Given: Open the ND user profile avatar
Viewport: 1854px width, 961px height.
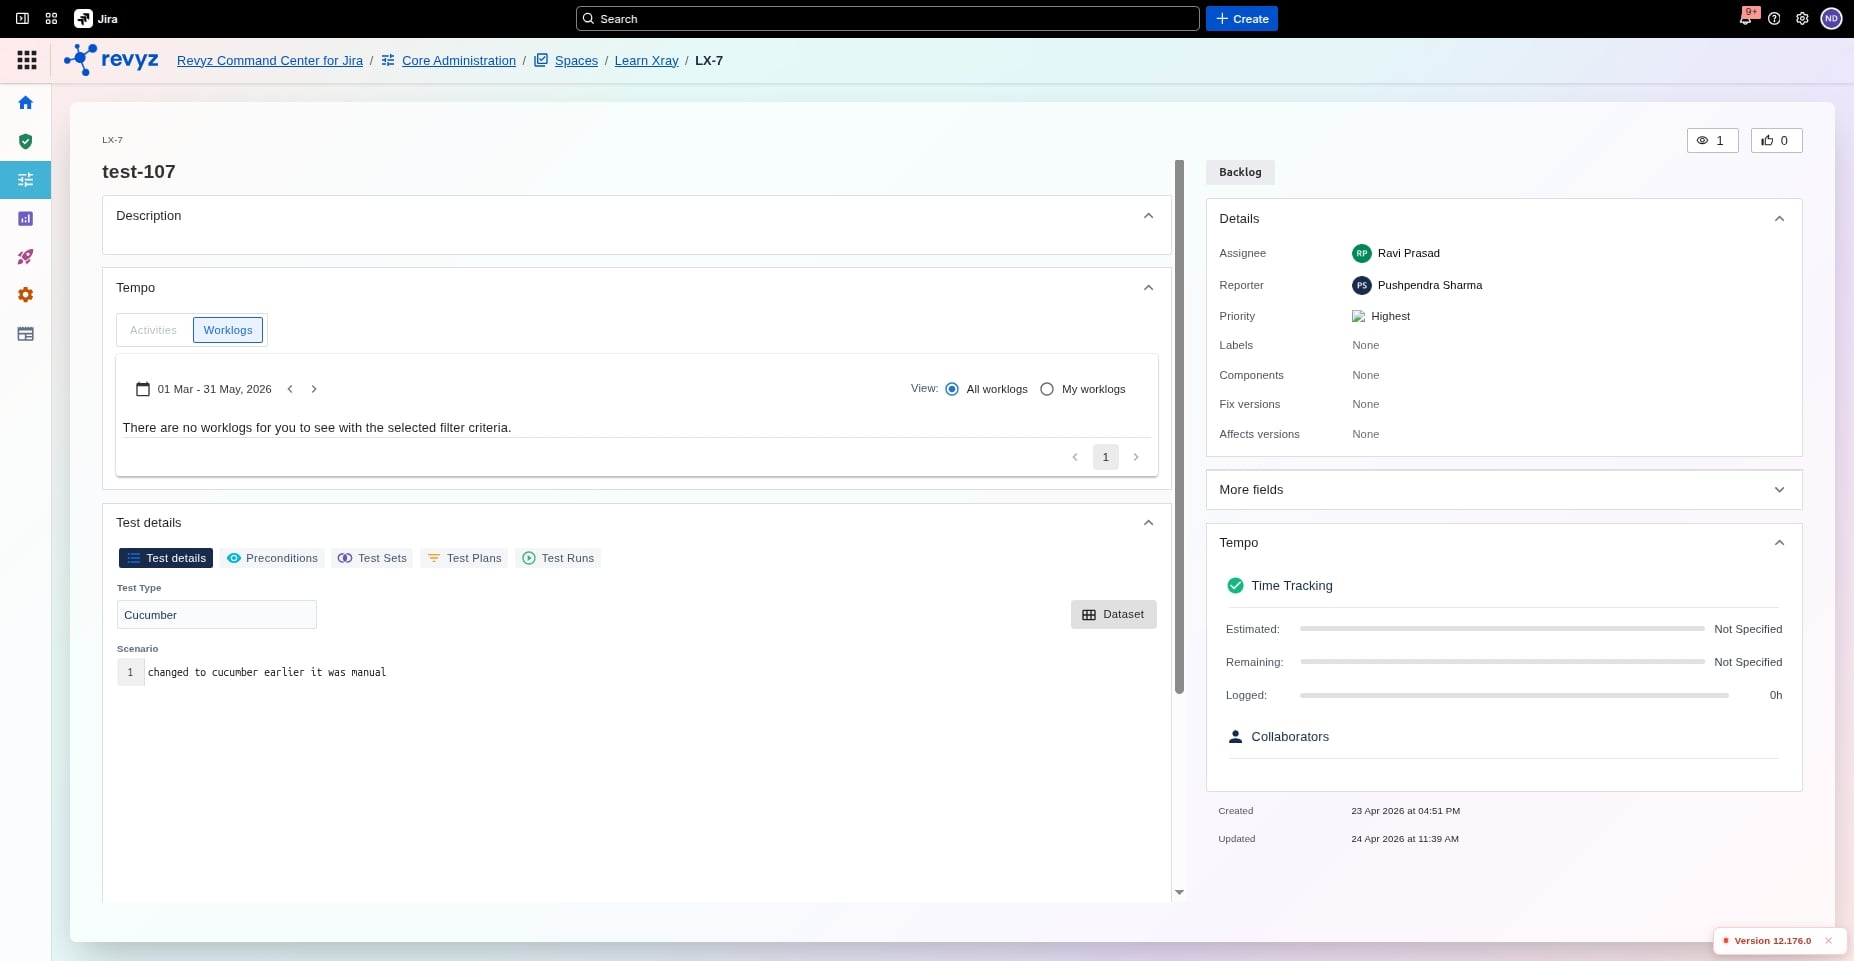Looking at the screenshot, I should [x=1831, y=18].
